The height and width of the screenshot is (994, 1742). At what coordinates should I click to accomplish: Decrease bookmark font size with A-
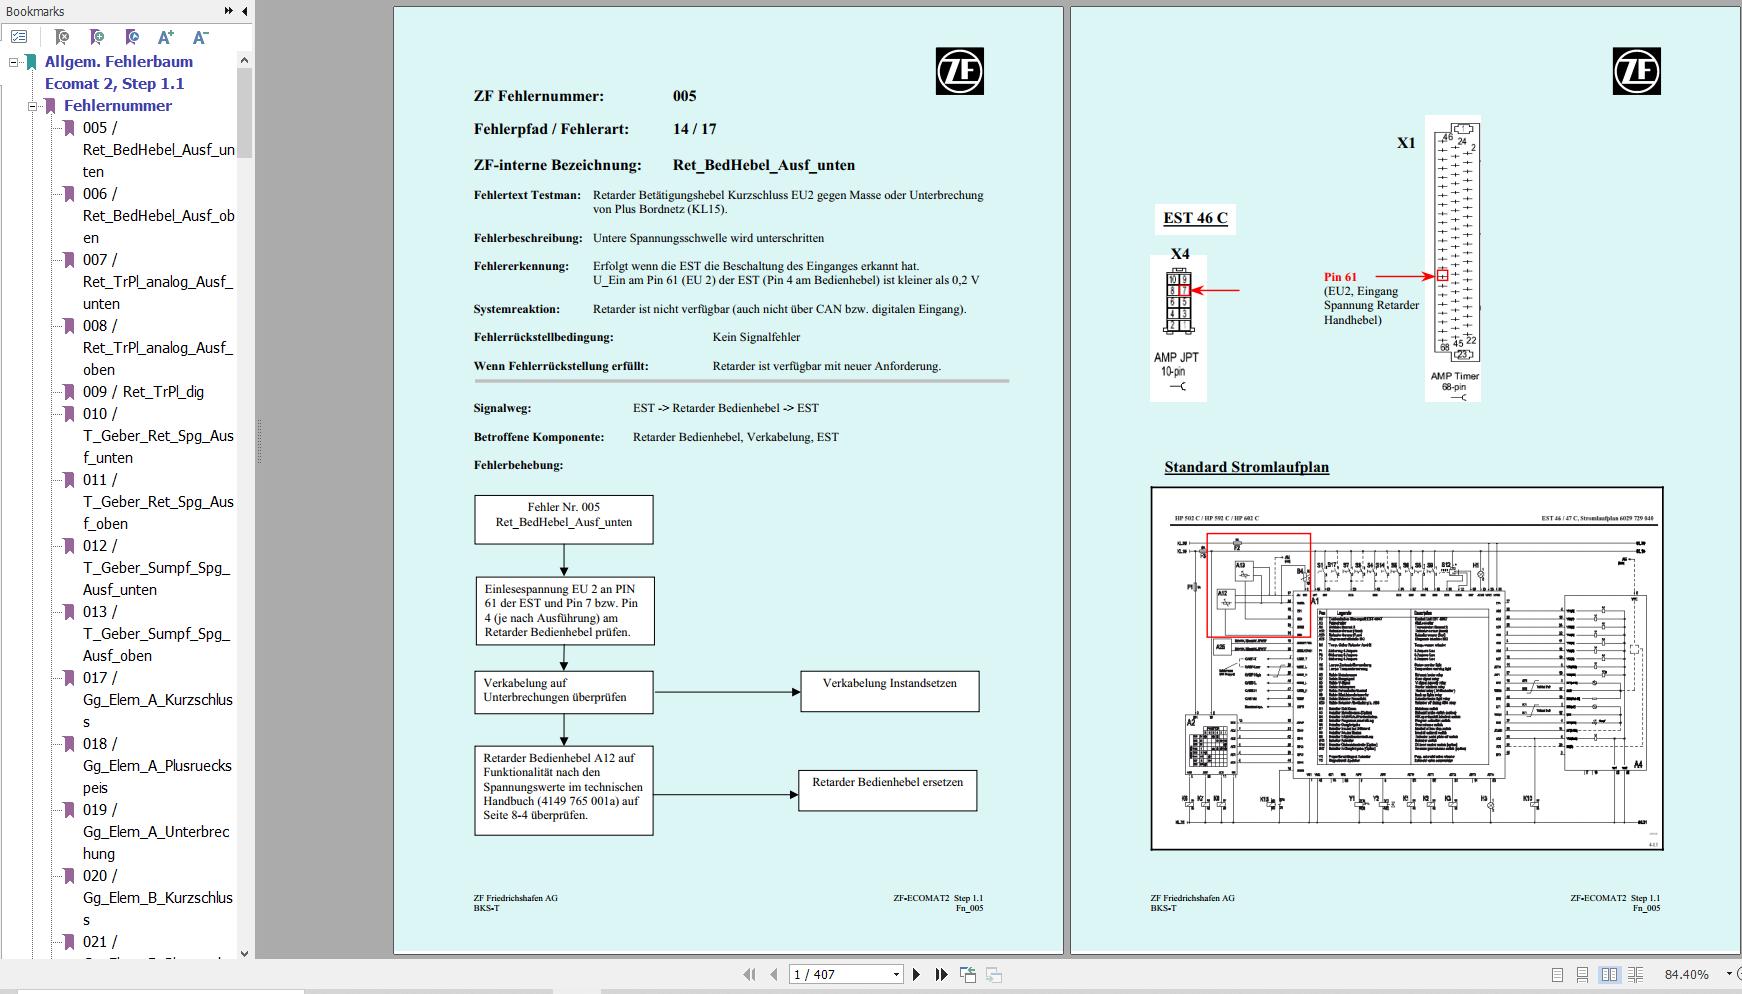click(x=200, y=37)
